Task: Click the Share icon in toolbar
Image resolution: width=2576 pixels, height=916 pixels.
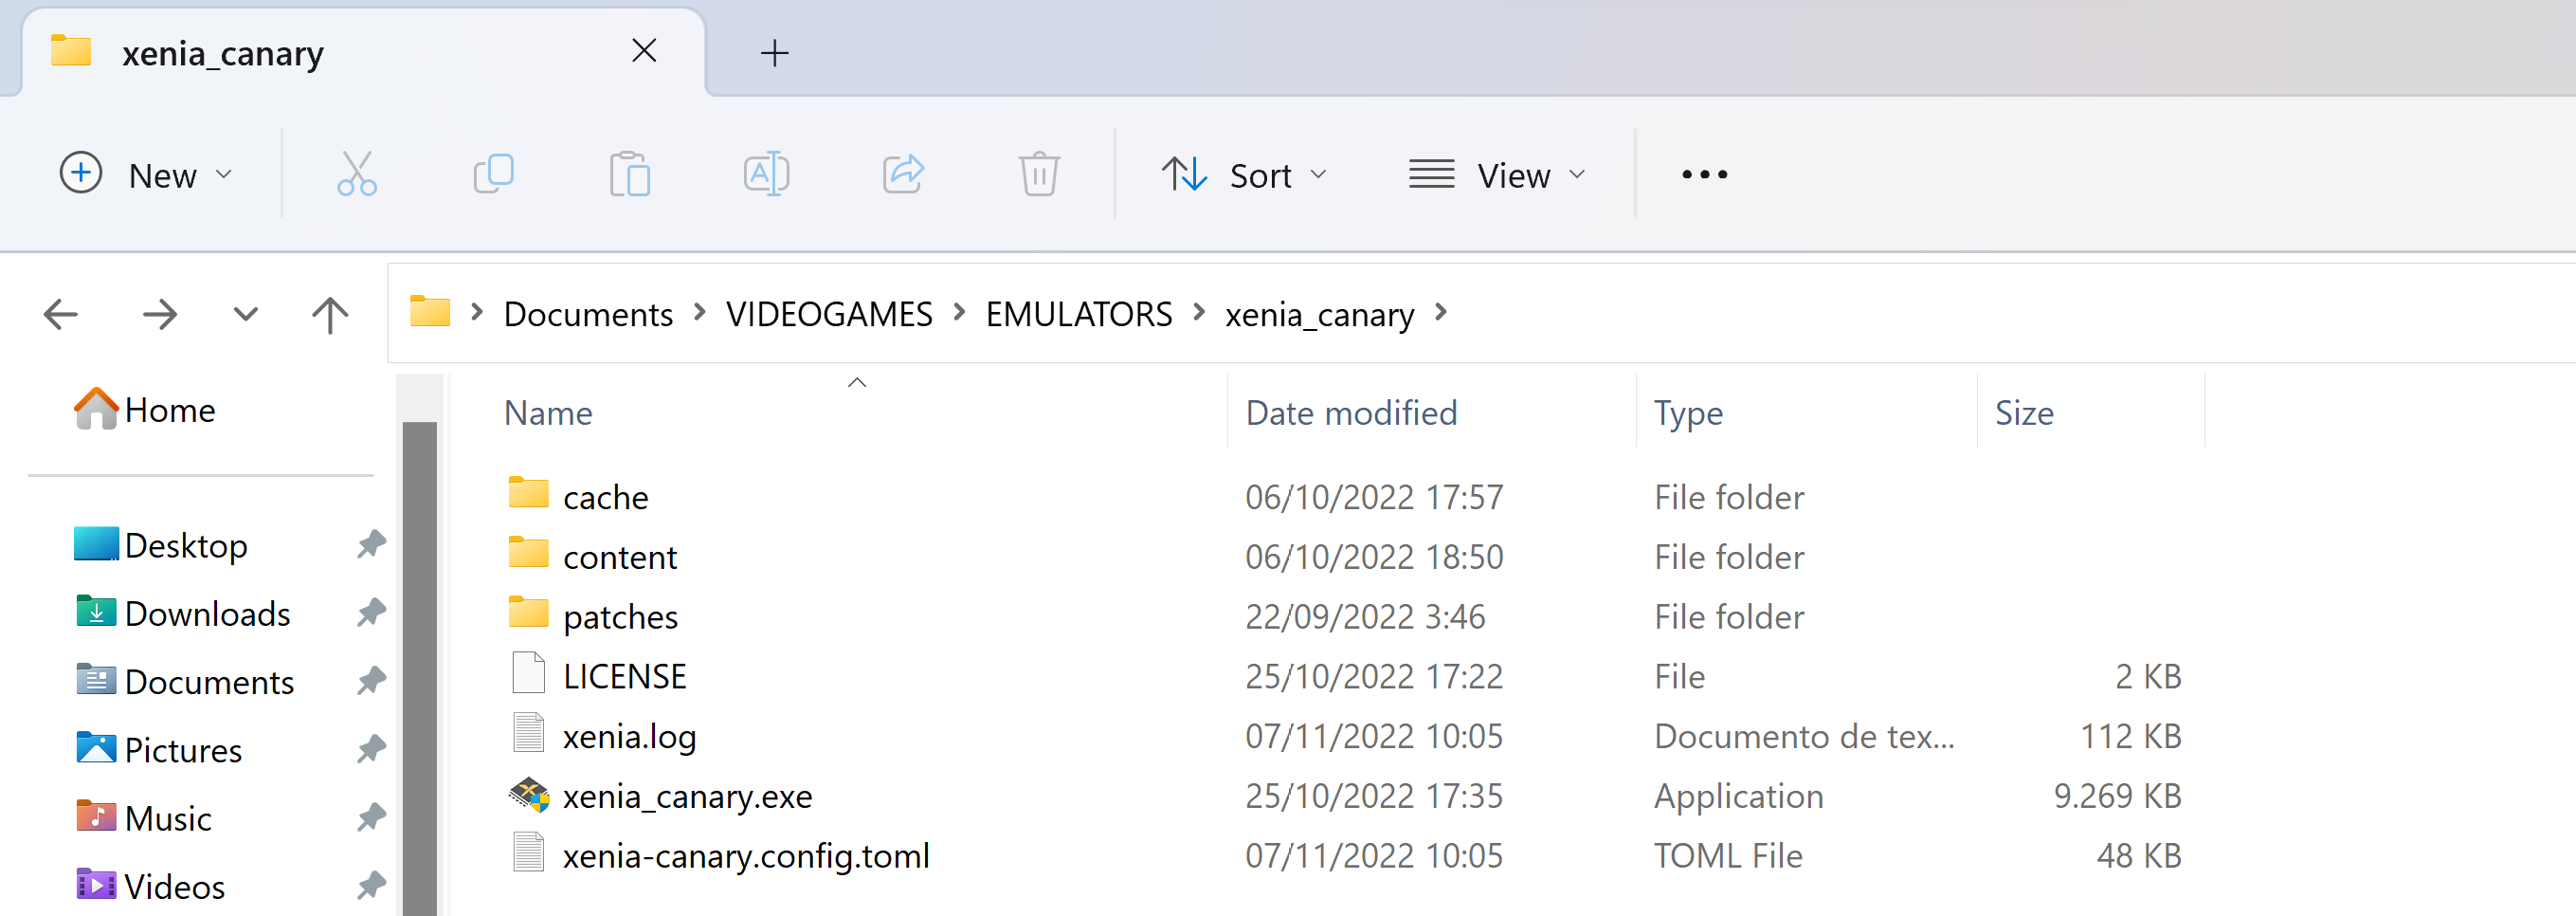Action: [903, 174]
